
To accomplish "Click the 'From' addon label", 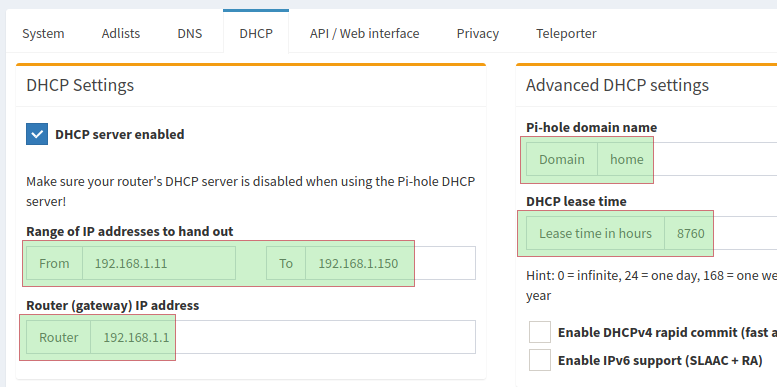I will click(x=55, y=263).
